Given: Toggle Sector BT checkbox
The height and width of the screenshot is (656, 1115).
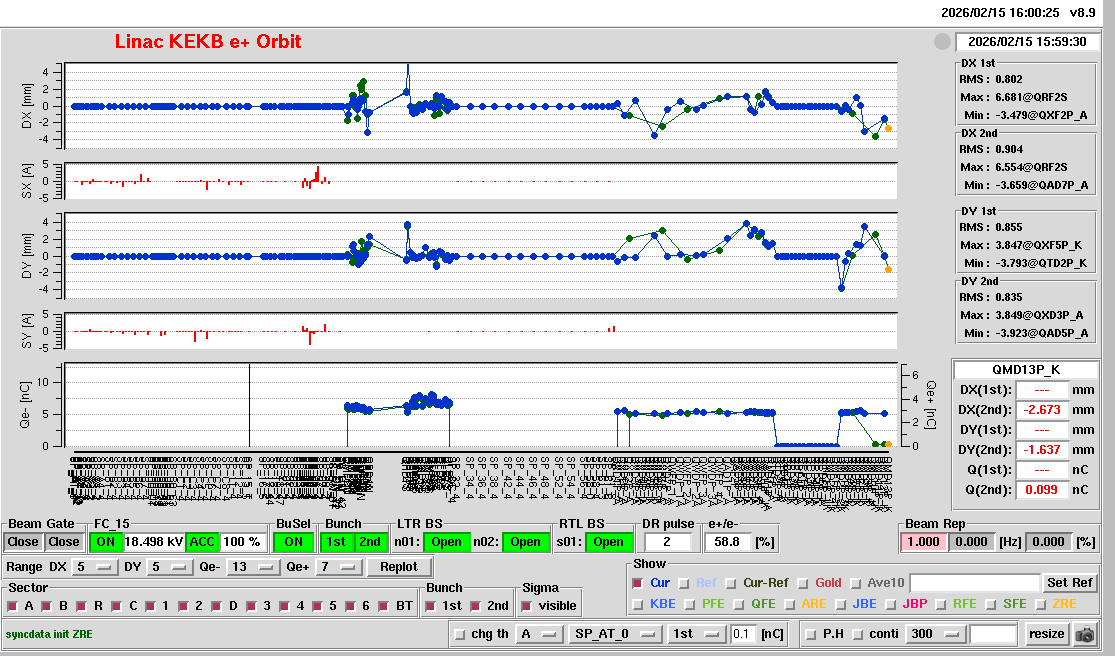Looking at the screenshot, I should pyautogui.click(x=384, y=606).
